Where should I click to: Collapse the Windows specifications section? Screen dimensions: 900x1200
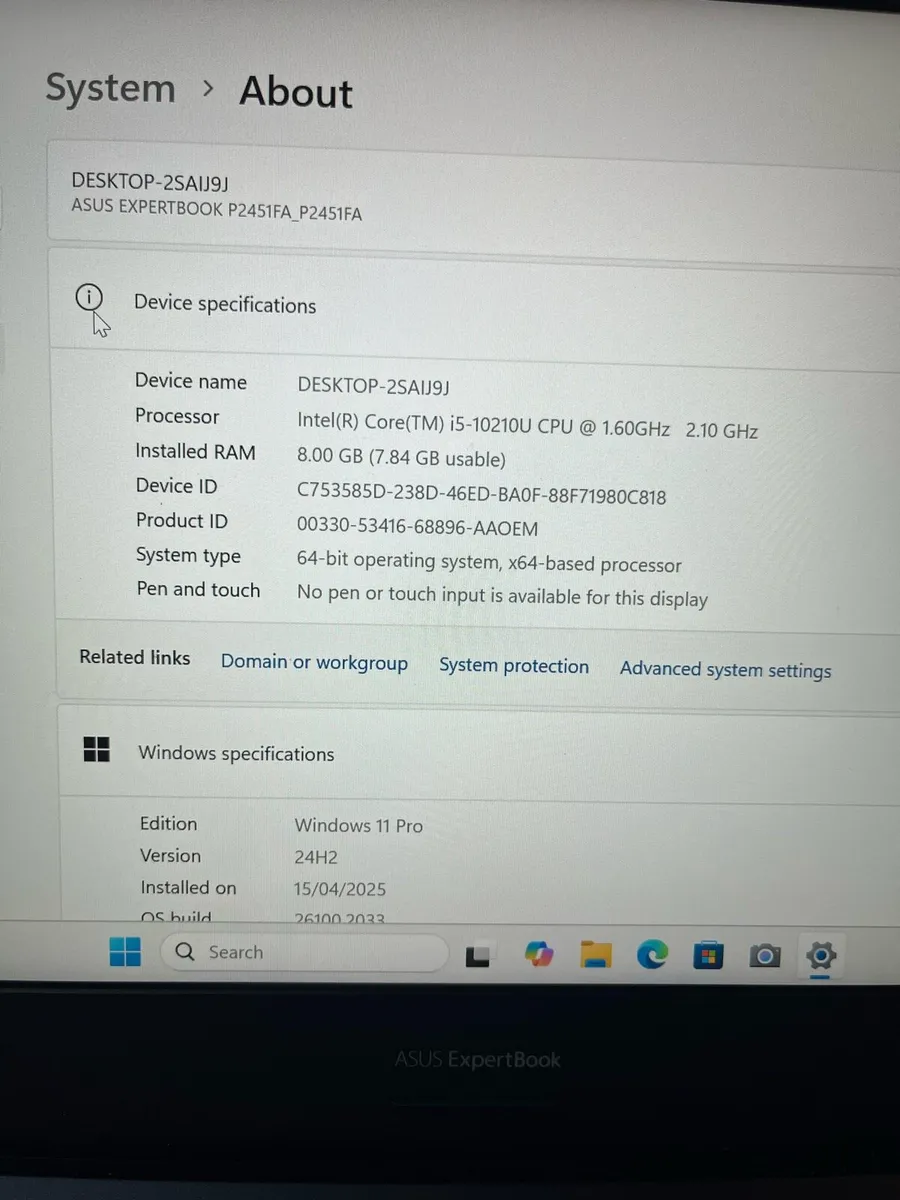coord(480,752)
